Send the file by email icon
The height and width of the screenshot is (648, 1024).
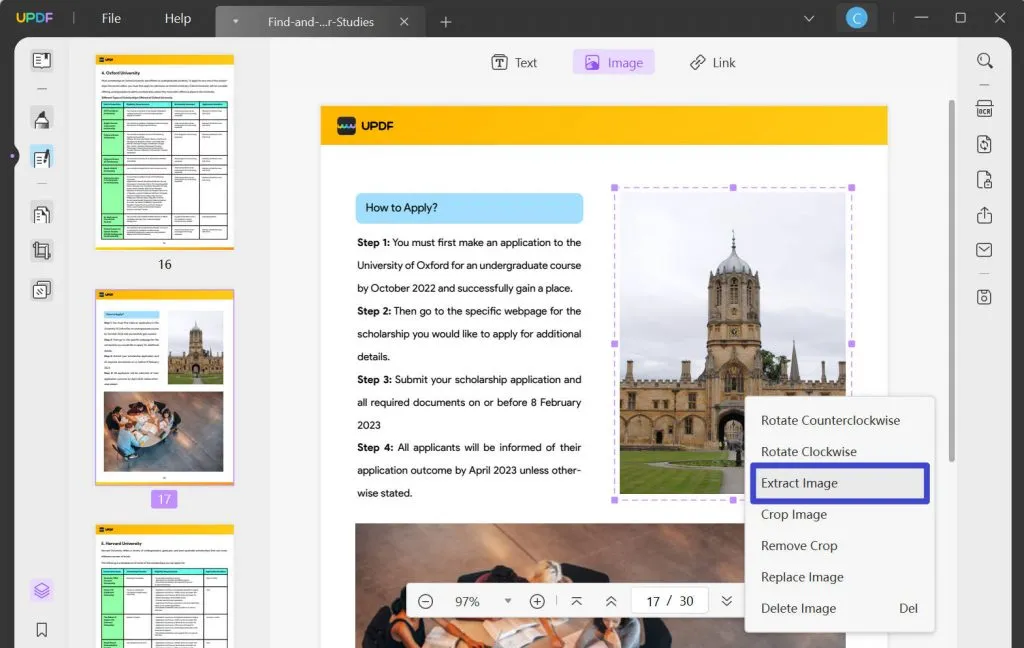click(x=984, y=250)
